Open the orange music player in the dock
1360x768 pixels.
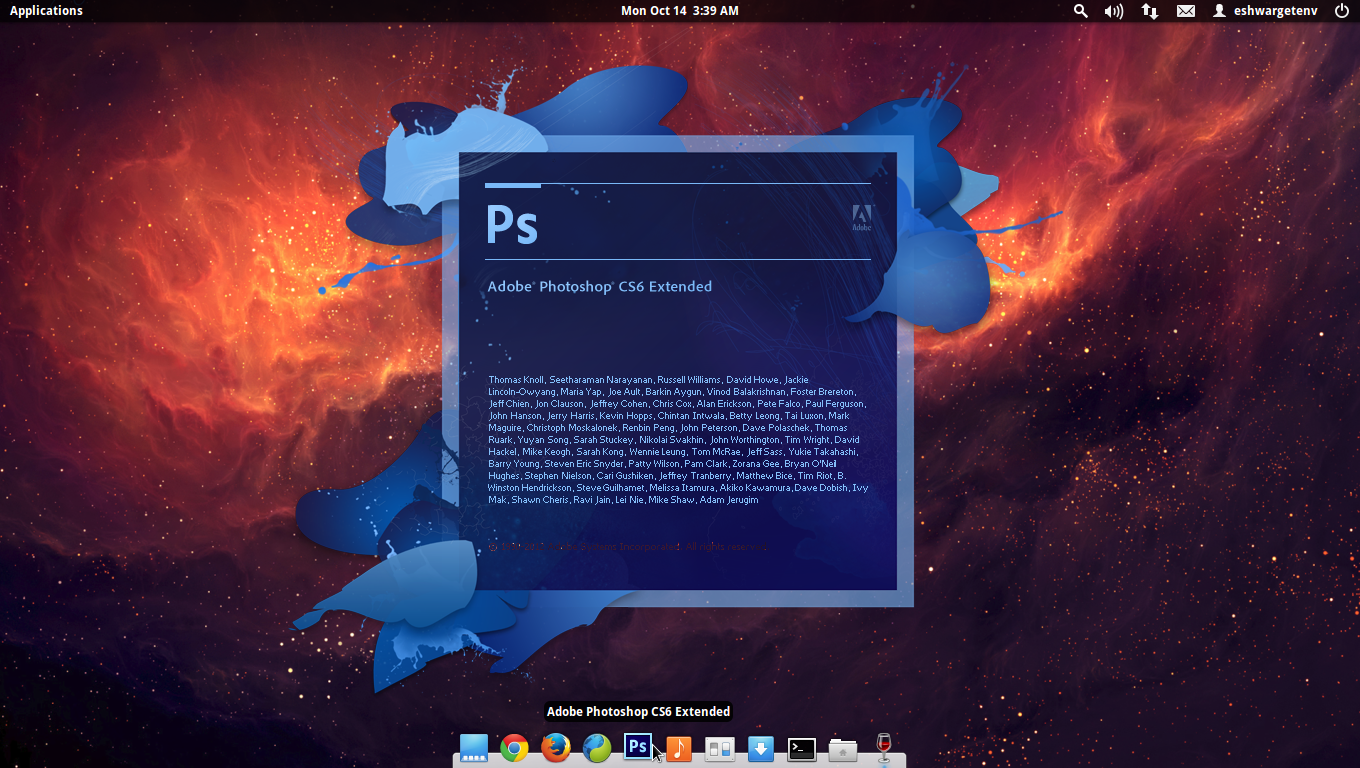pos(679,748)
